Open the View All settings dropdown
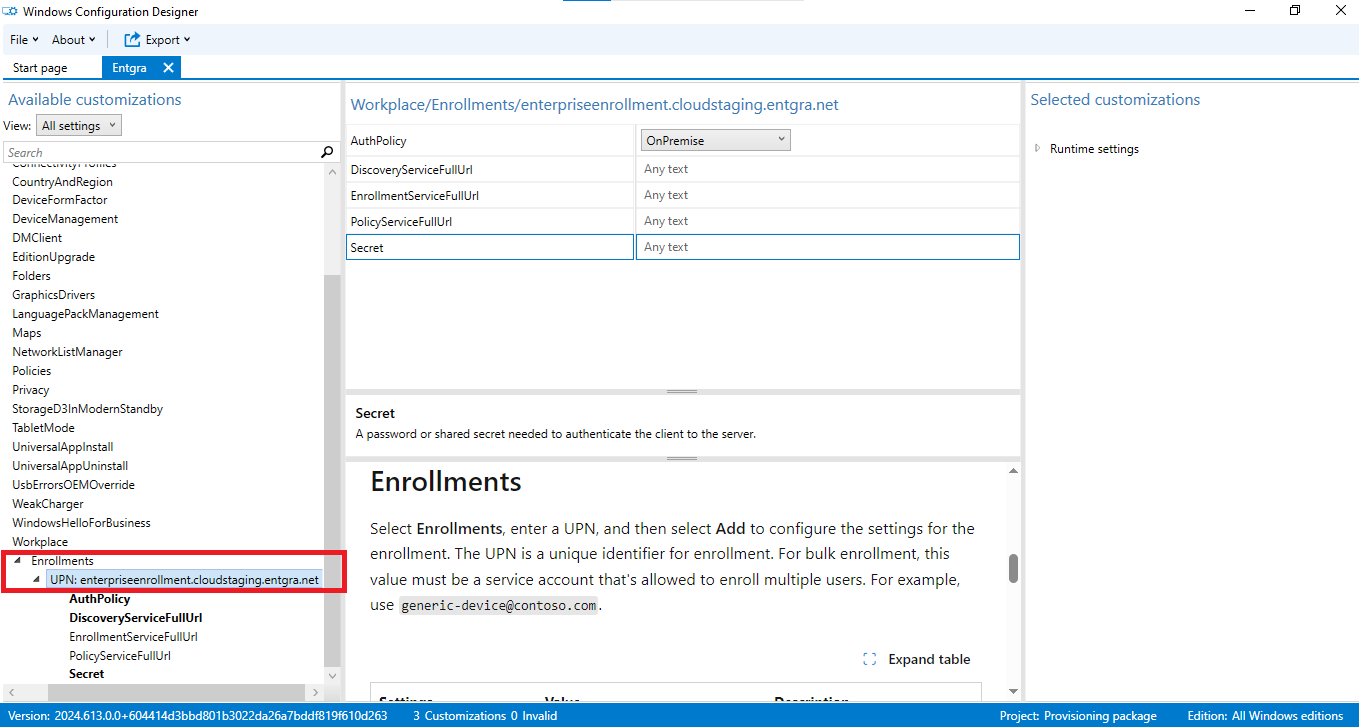 click(x=79, y=126)
